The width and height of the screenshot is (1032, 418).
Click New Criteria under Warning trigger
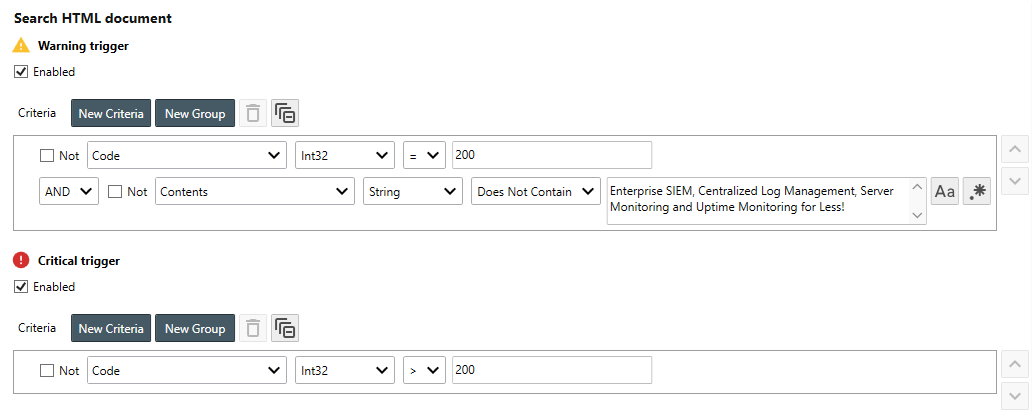[x=110, y=114]
